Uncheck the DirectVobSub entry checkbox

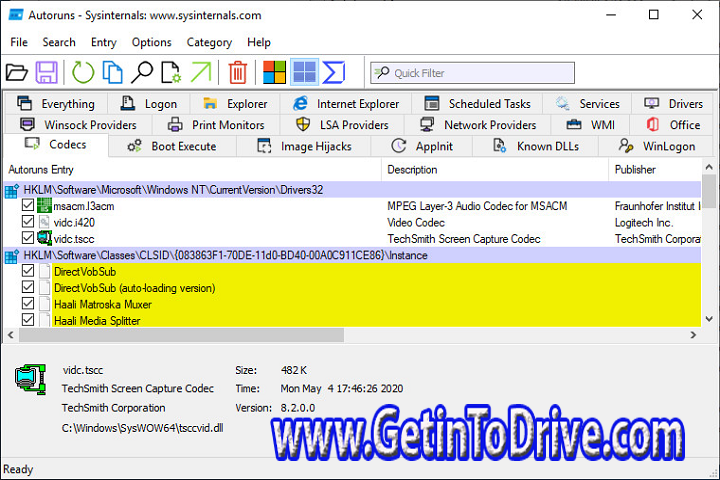tap(28, 271)
